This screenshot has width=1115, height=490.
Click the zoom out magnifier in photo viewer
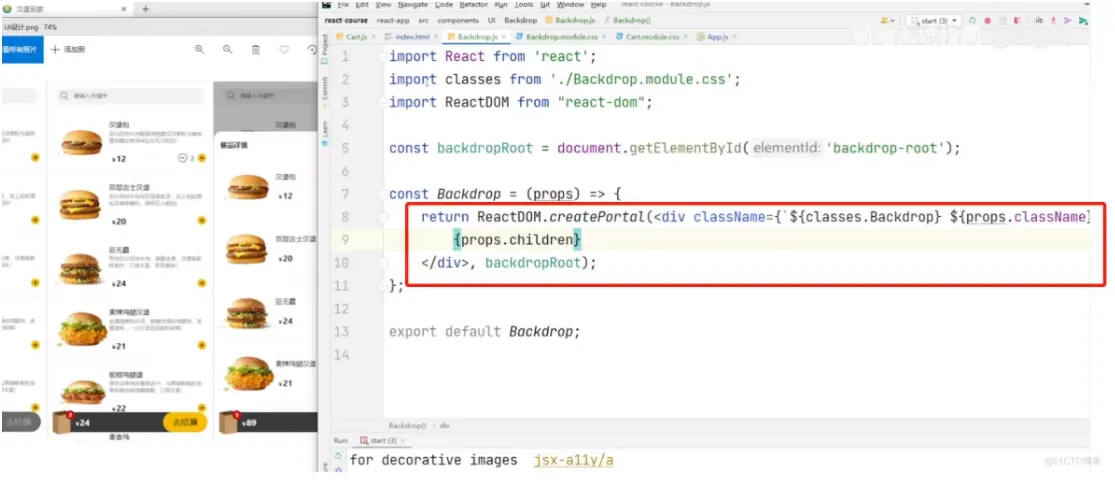228,49
